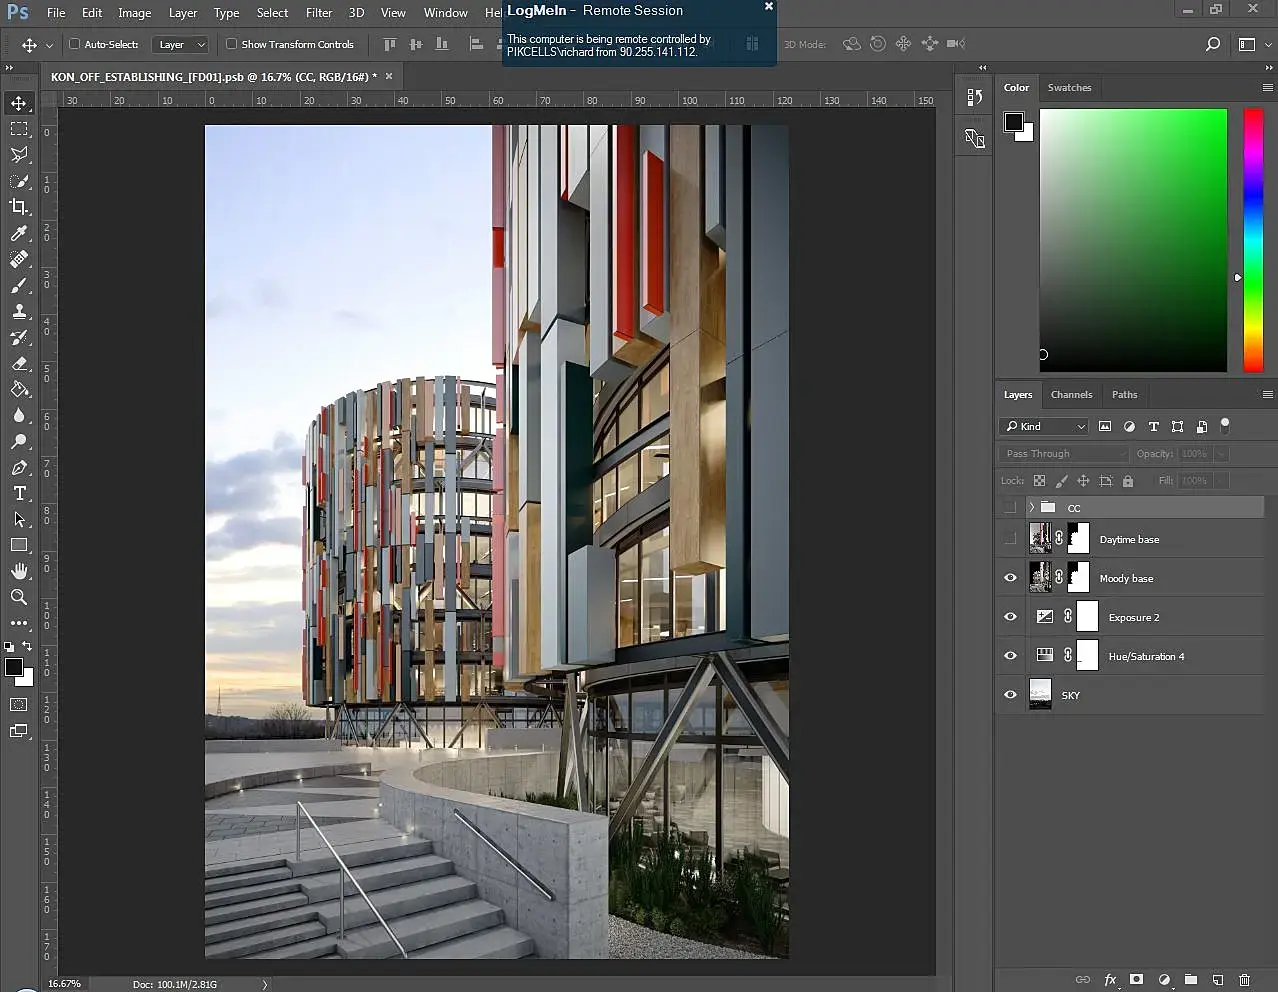1278x992 pixels.
Task: Switch to the Swatches tab
Action: (x=1069, y=87)
